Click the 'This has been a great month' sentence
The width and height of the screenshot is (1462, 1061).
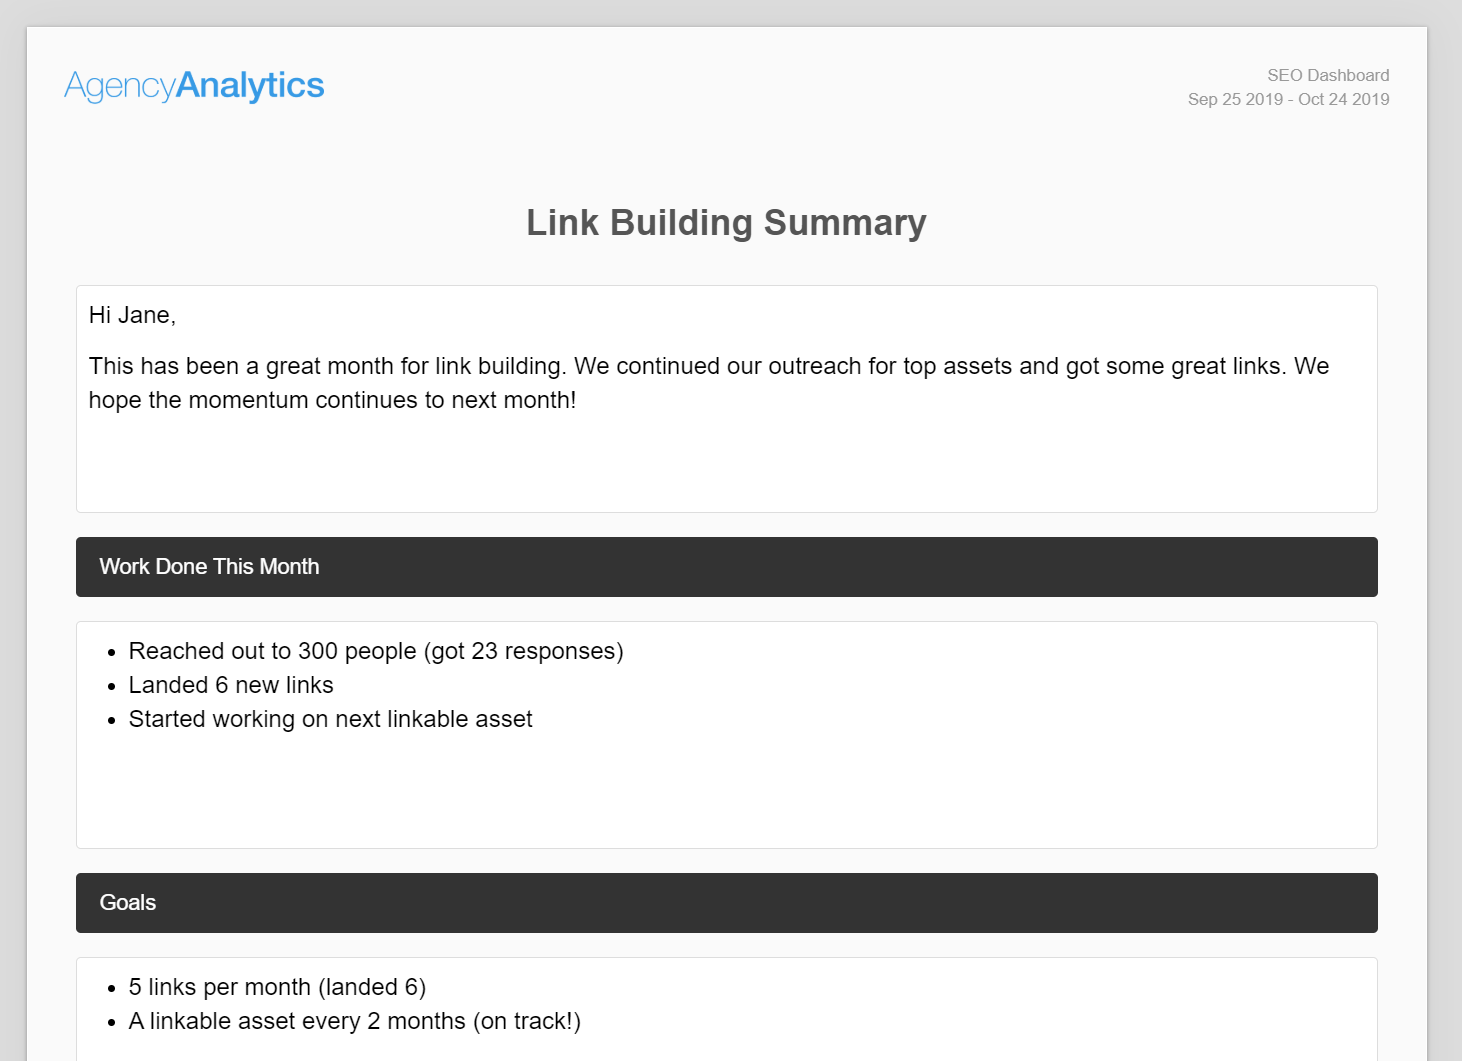[708, 366]
